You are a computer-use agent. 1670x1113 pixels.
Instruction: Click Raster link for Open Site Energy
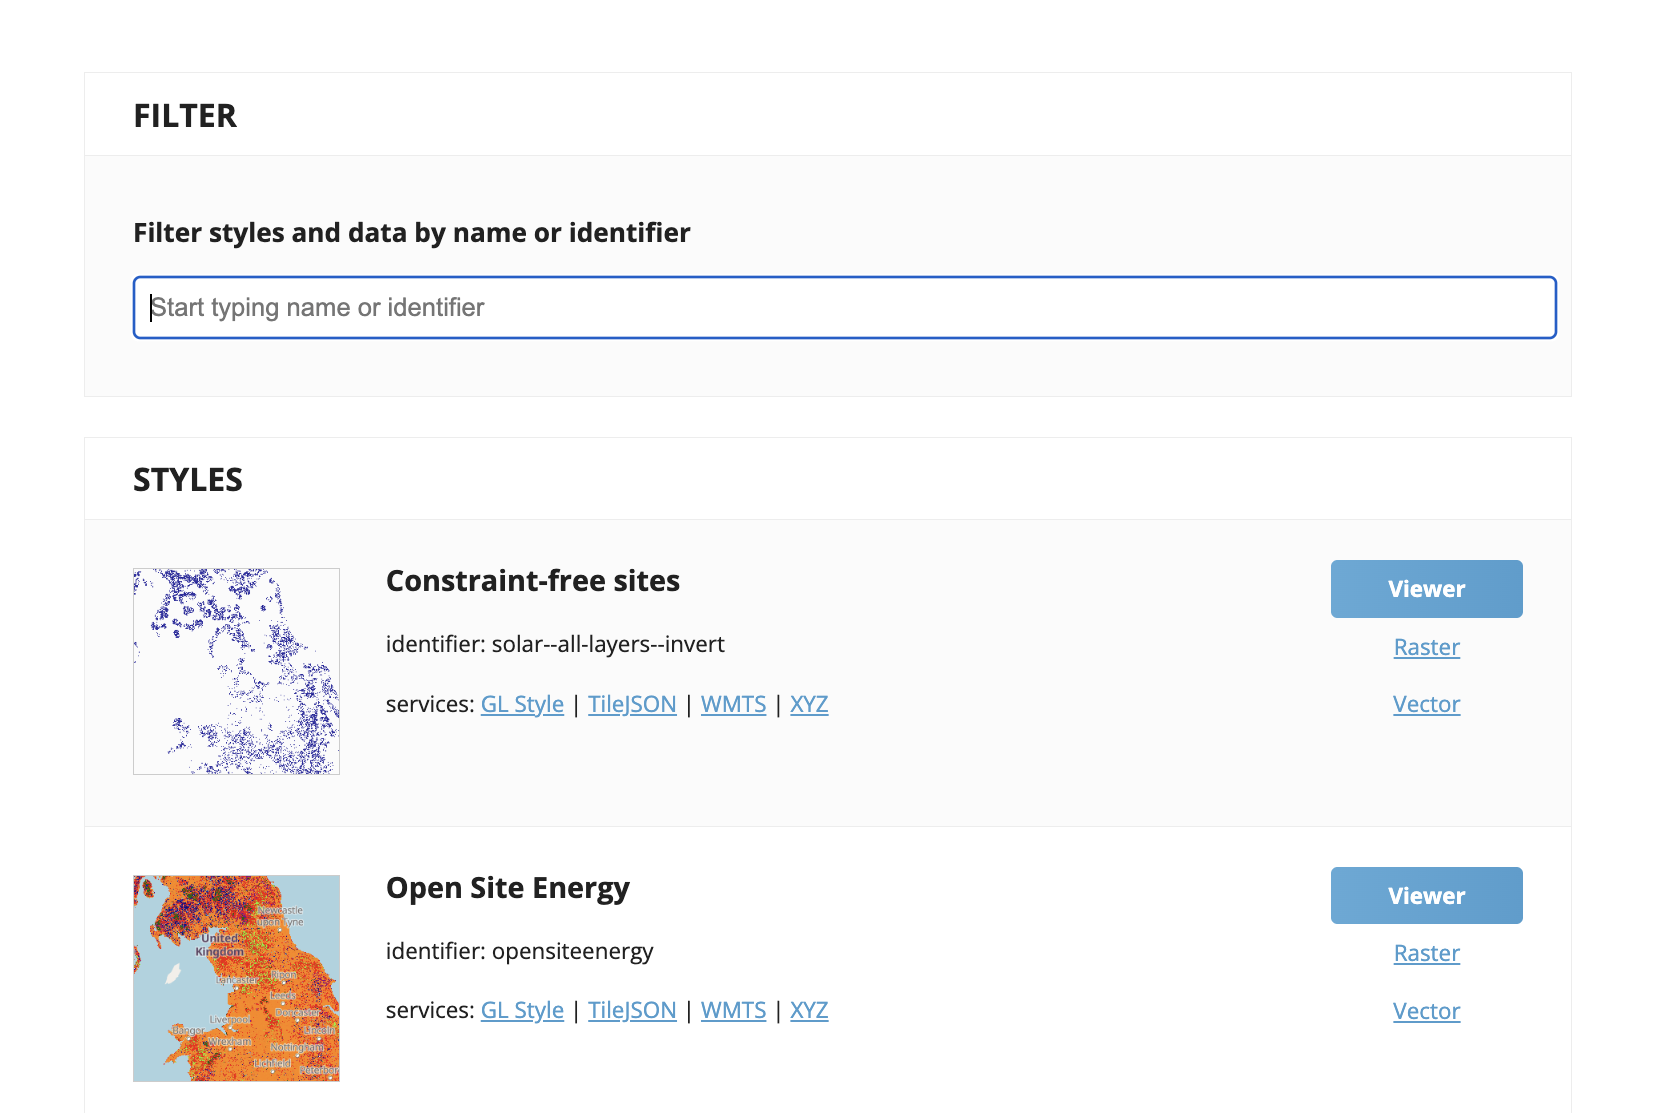click(x=1426, y=953)
